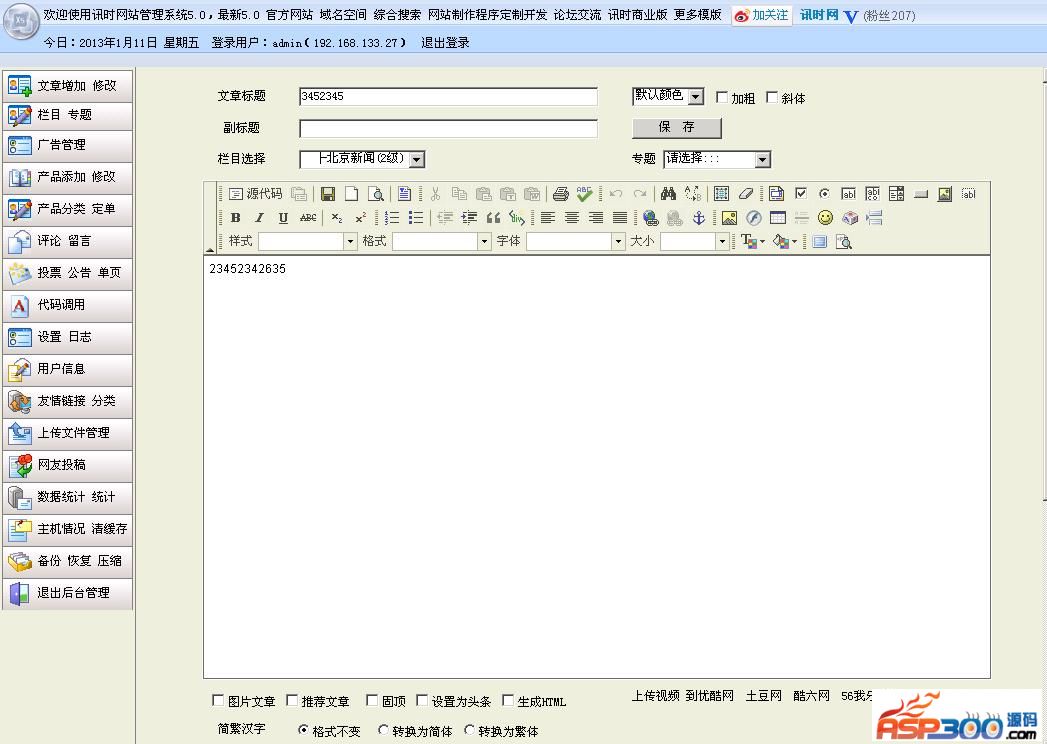Click the Anchor icon in toolbar

coord(699,218)
